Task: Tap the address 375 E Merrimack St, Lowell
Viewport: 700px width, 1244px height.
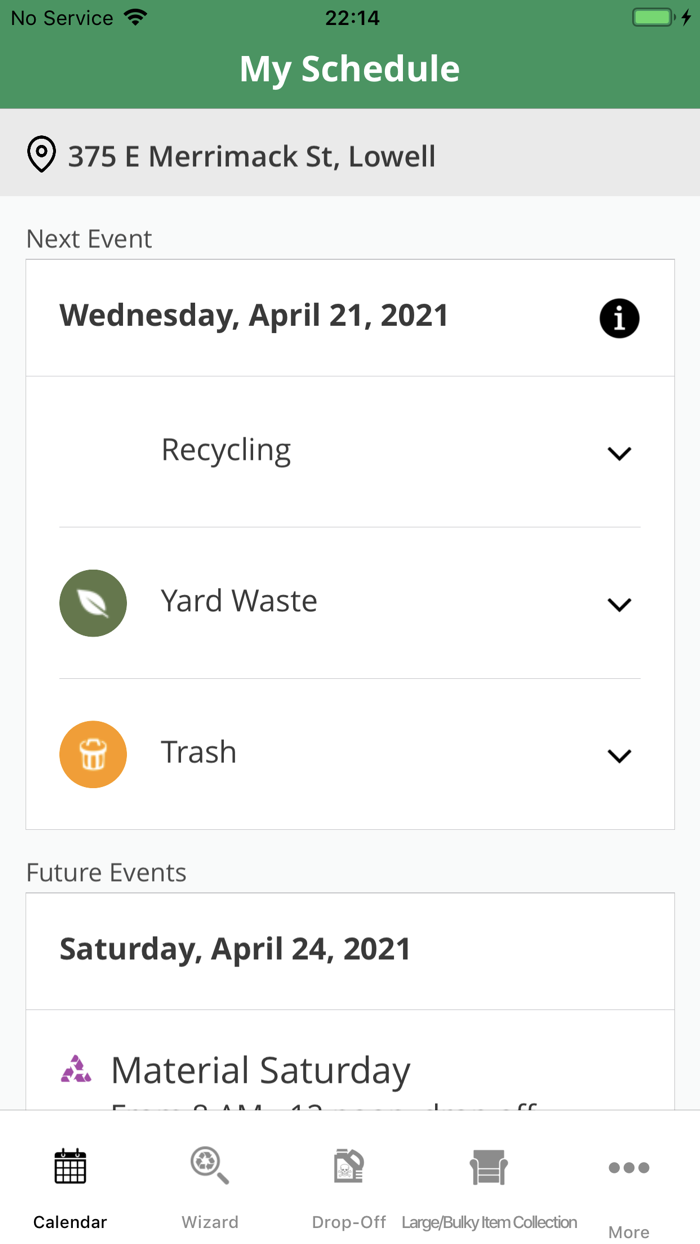Action: pos(250,155)
